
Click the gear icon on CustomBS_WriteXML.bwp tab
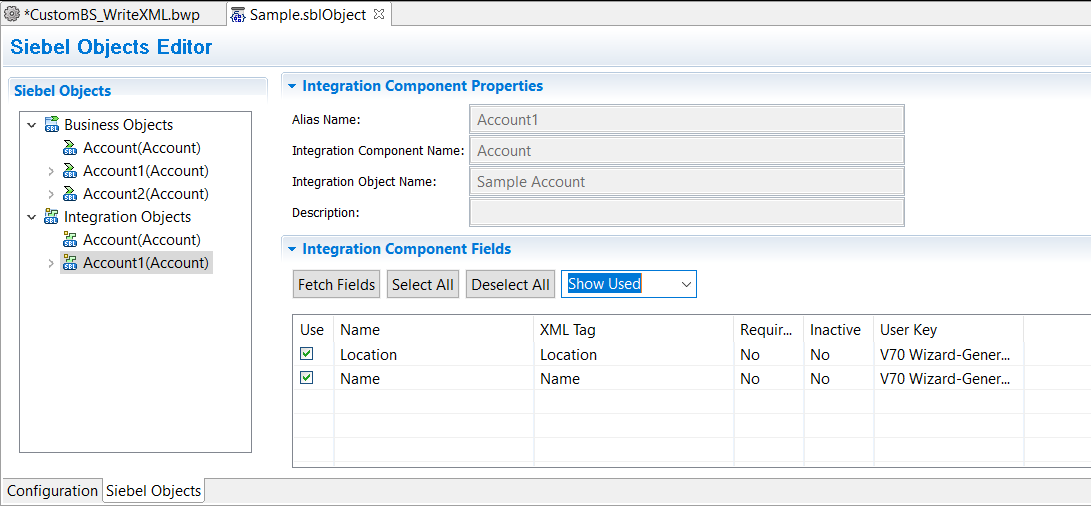(x=12, y=13)
